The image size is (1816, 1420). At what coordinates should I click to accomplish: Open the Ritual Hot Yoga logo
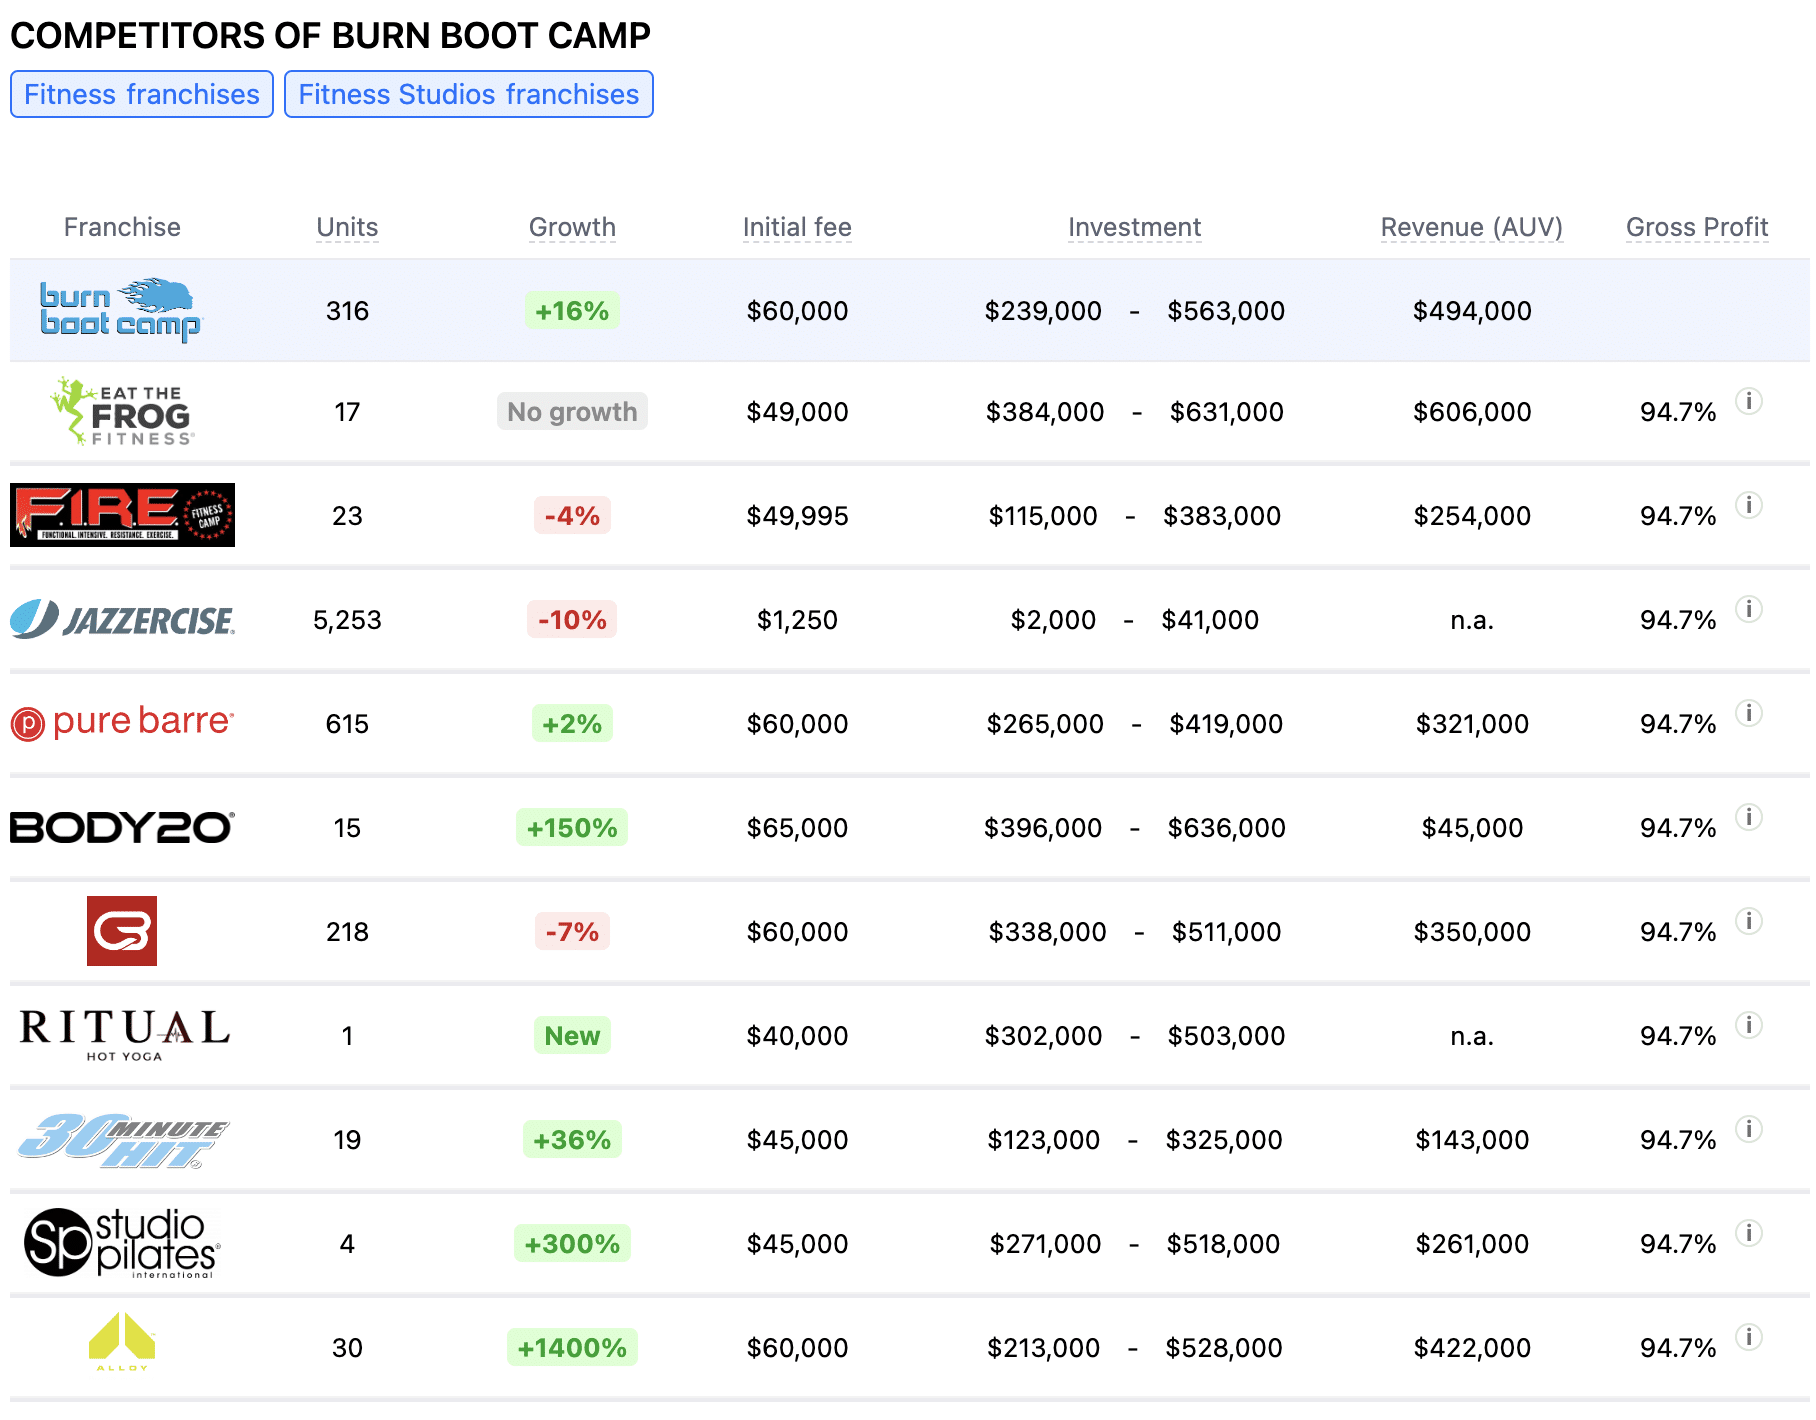coord(124,1035)
